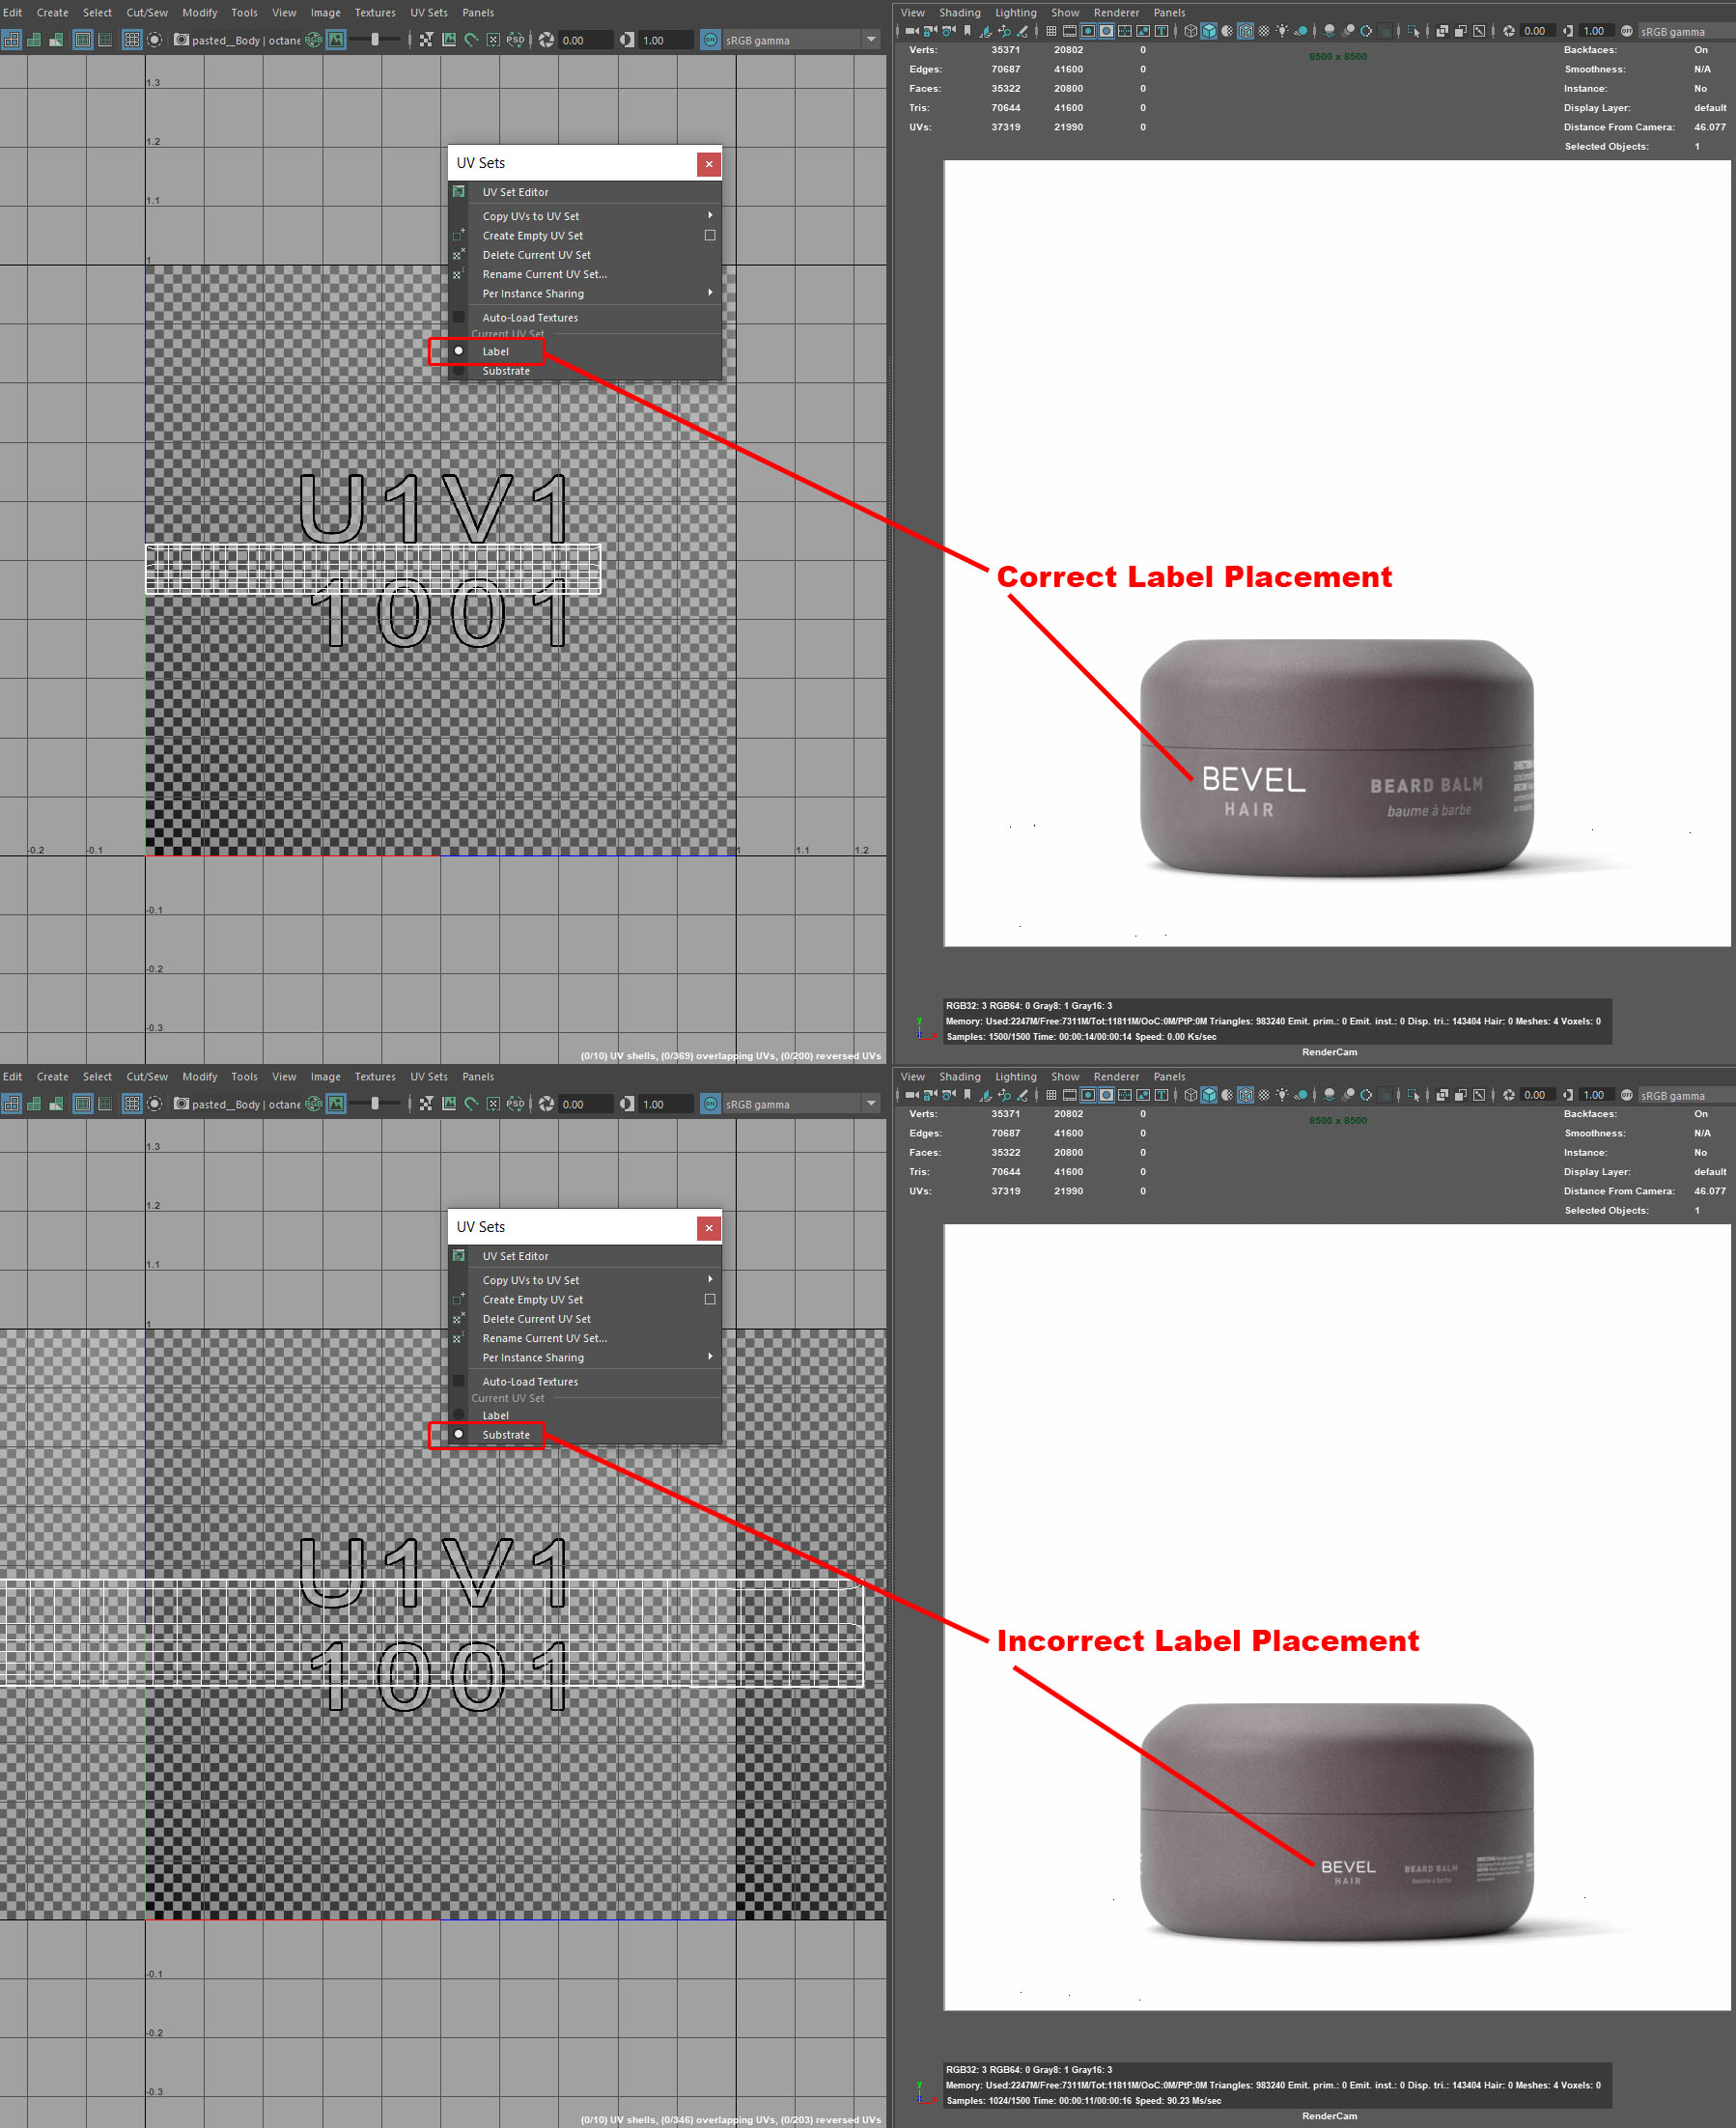The image size is (1736, 2128).
Task: Switch to wireframe shading in upper viewport
Action: coord(1190,31)
